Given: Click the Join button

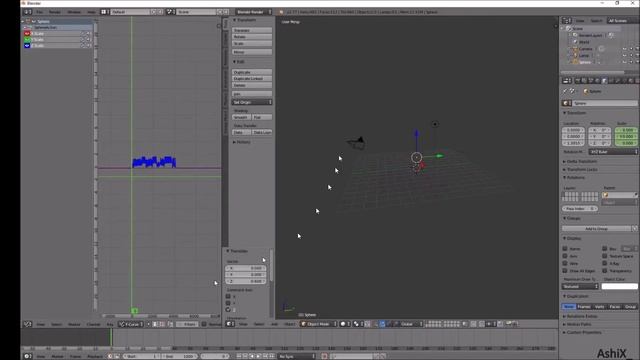Looking at the screenshot, I should coord(252,94).
